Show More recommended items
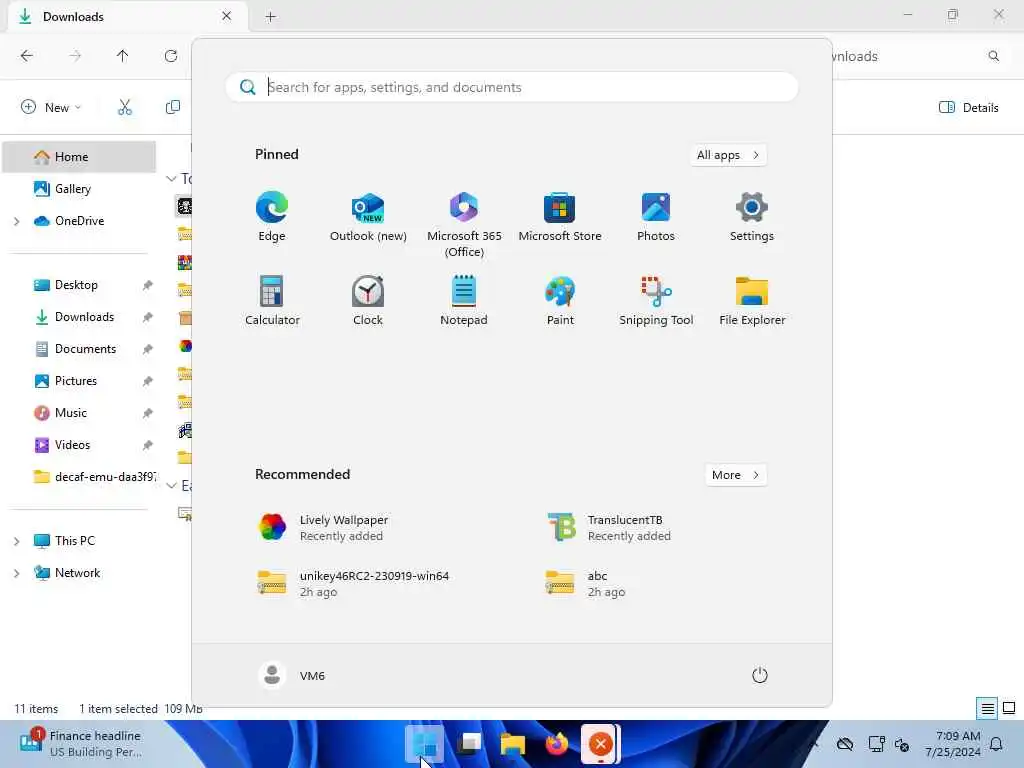1024x768 pixels. [735, 475]
